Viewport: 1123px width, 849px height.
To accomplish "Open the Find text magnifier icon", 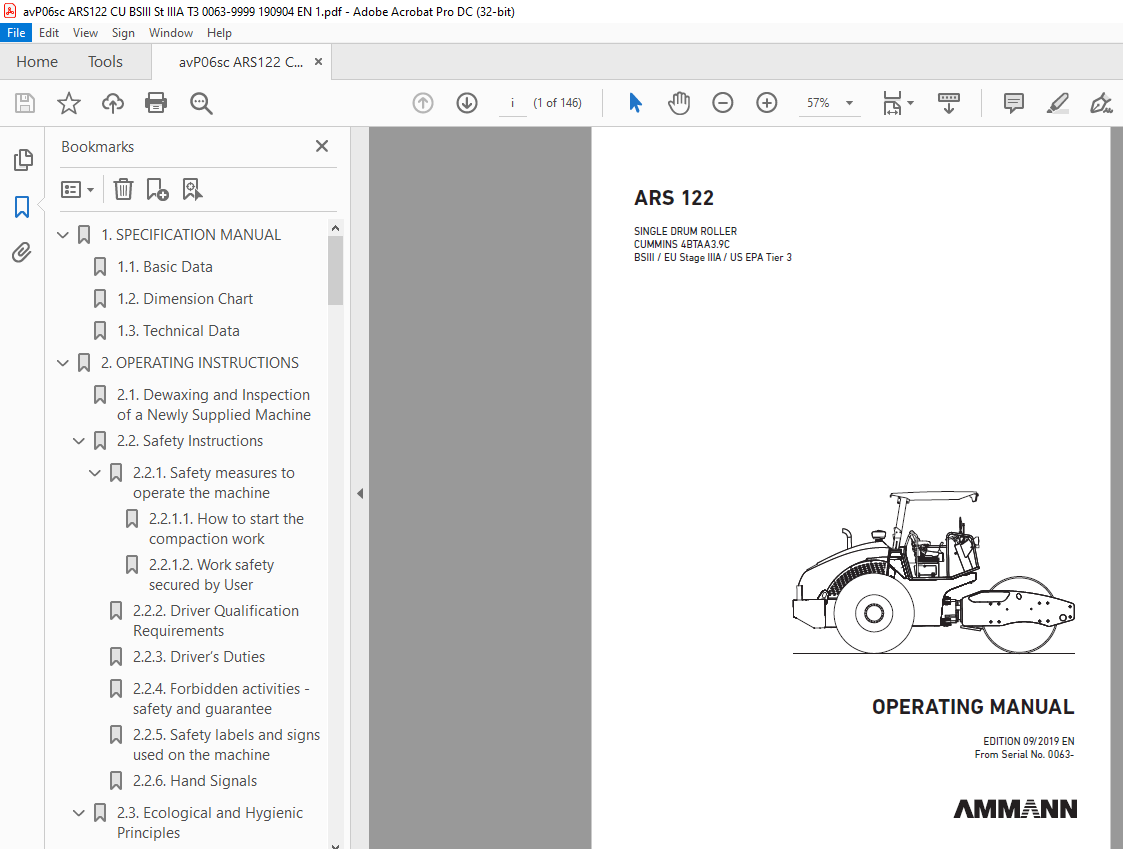I will tap(201, 103).
